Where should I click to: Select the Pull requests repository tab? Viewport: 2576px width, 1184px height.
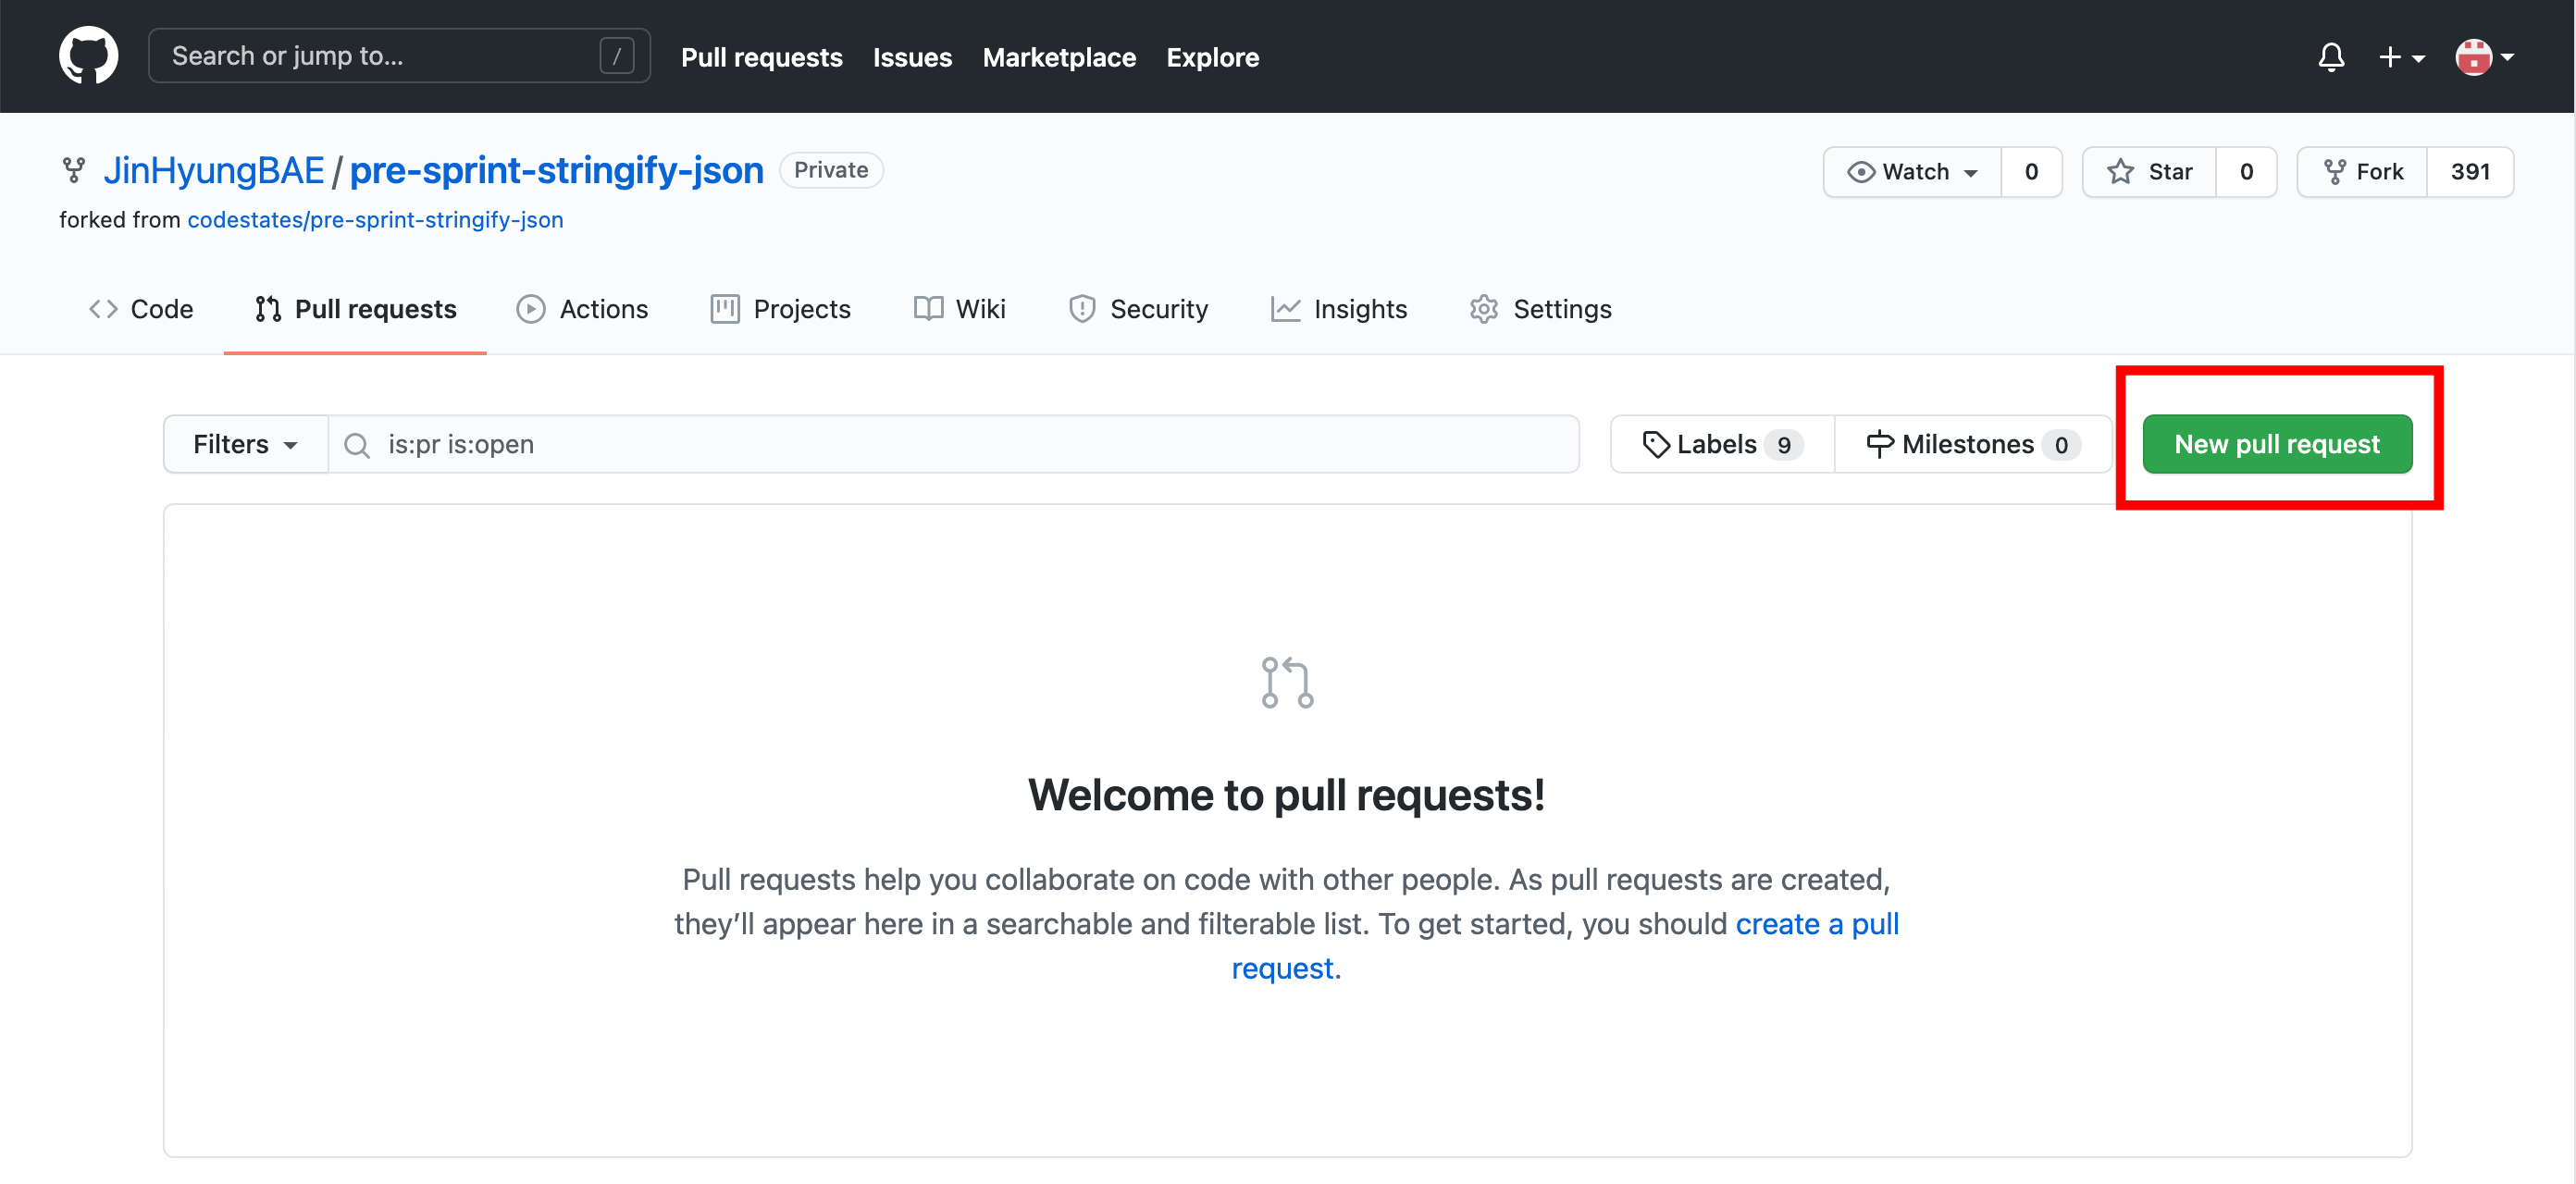(x=355, y=309)
